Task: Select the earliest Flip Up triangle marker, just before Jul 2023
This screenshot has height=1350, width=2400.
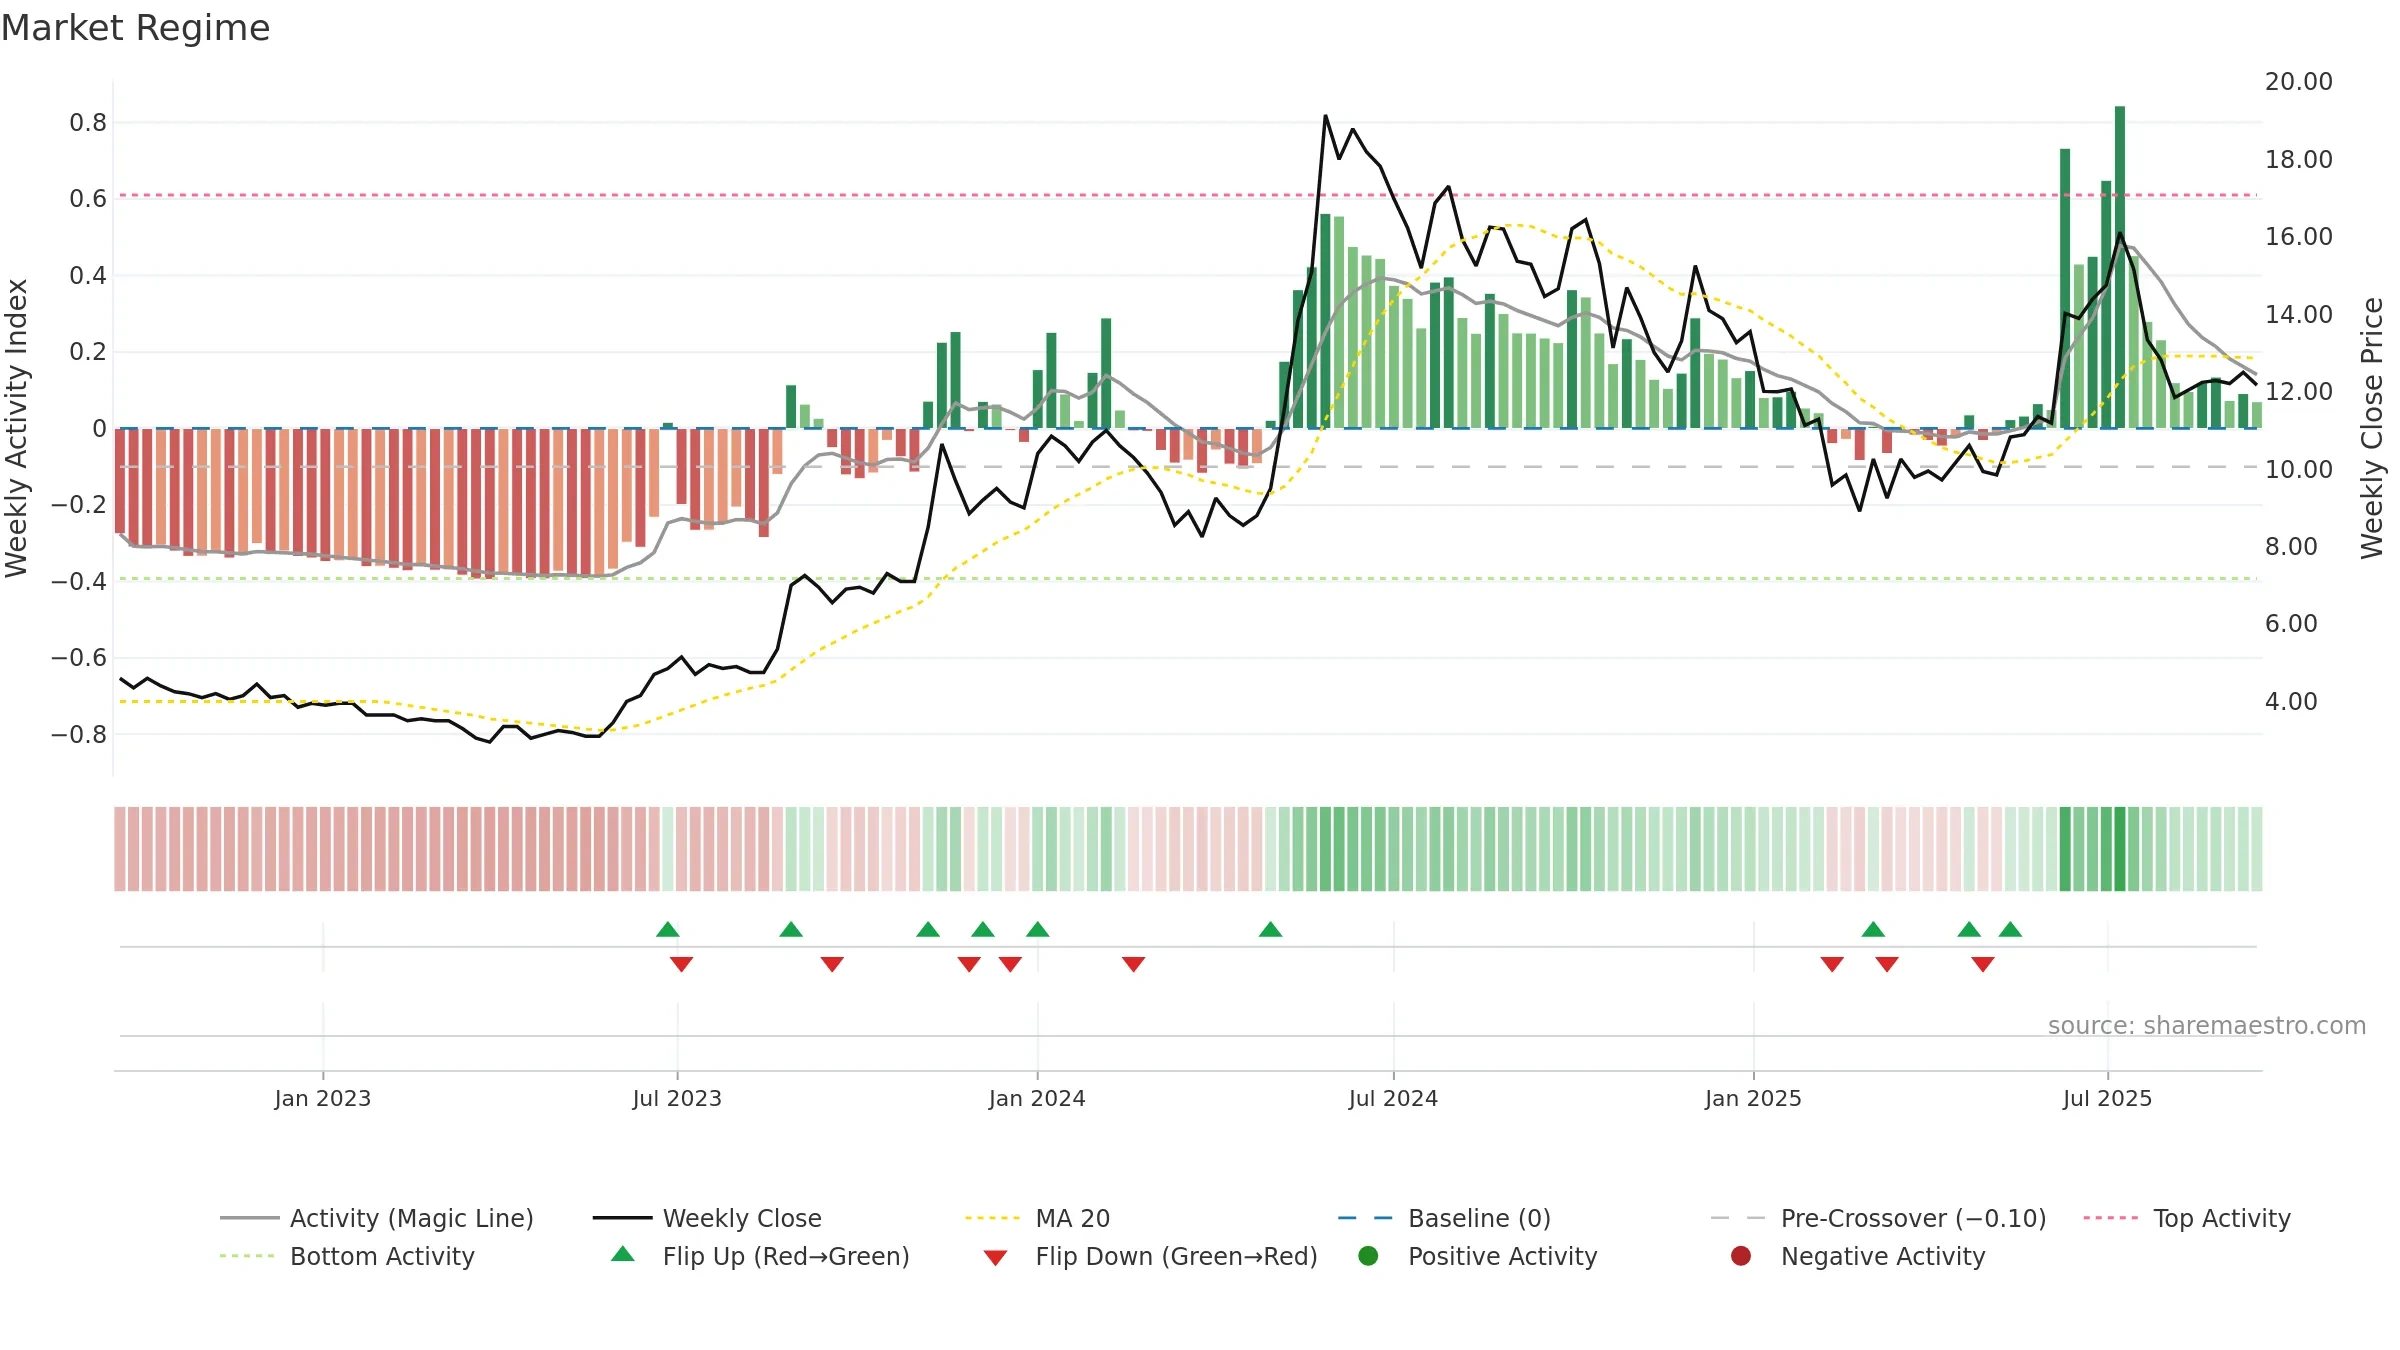Action: (x=668, y=929)
